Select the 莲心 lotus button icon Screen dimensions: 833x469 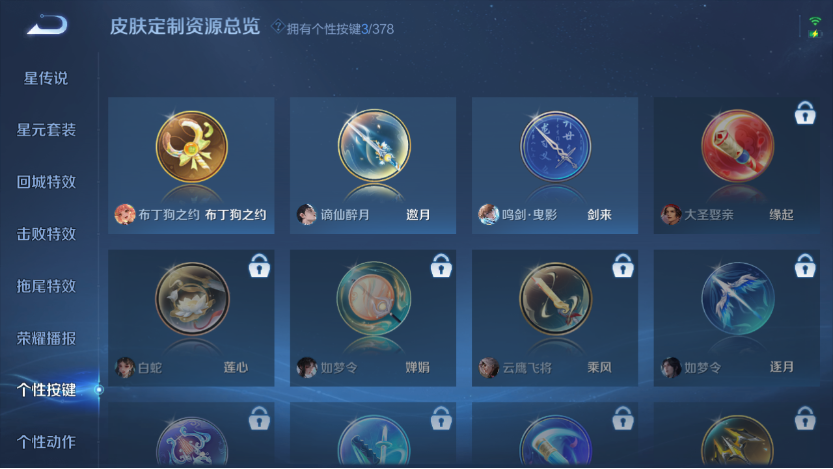click(192, 298)
